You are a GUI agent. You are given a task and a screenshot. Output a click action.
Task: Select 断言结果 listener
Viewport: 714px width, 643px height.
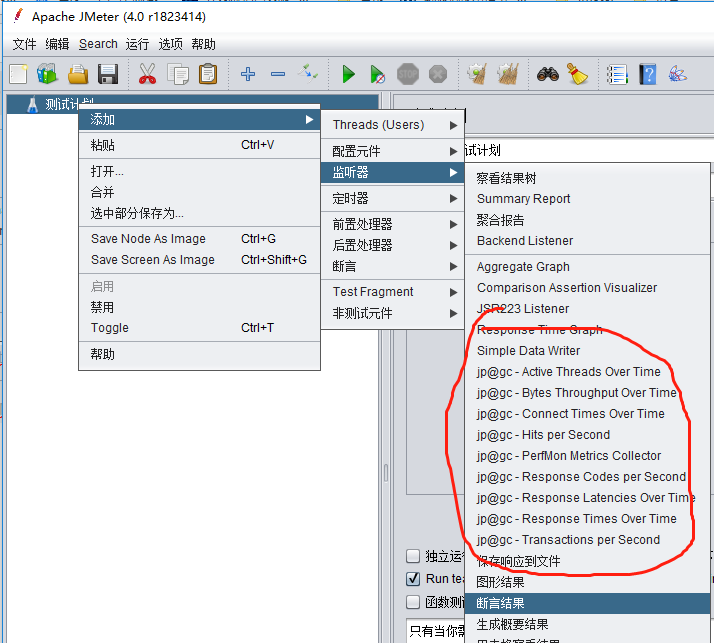click(587, 603)
